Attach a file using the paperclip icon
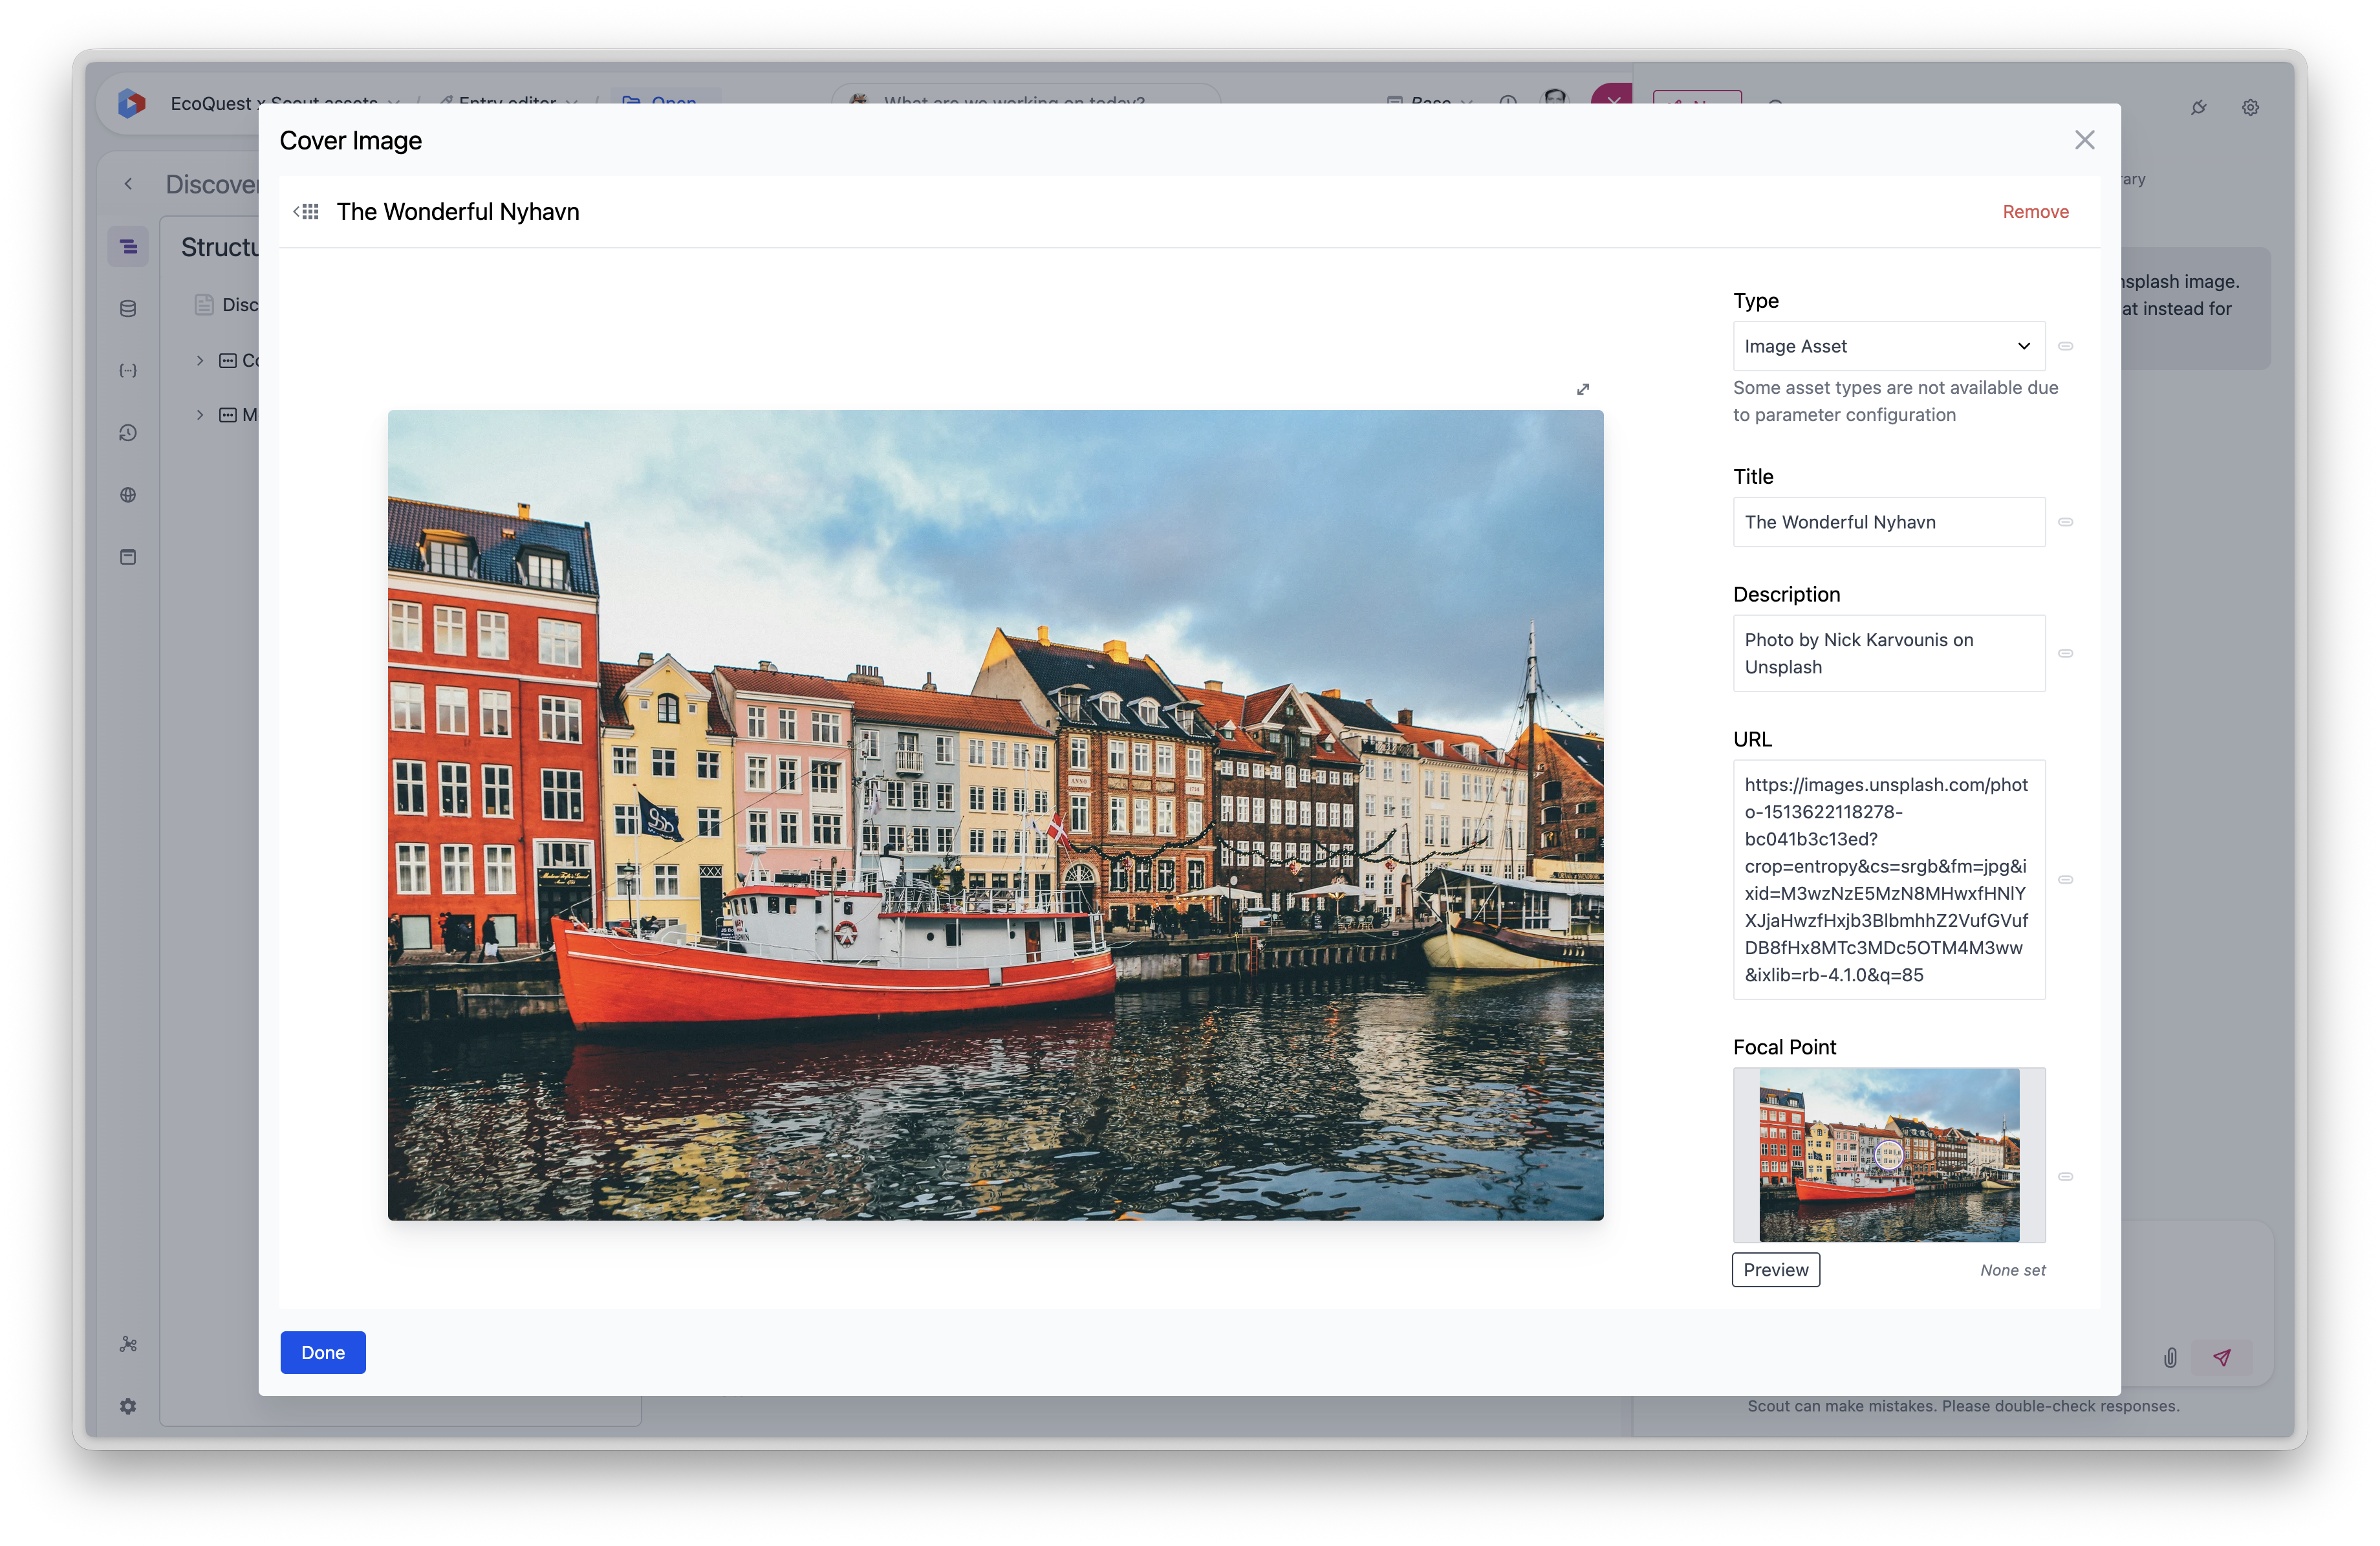 (2170, 1358)
